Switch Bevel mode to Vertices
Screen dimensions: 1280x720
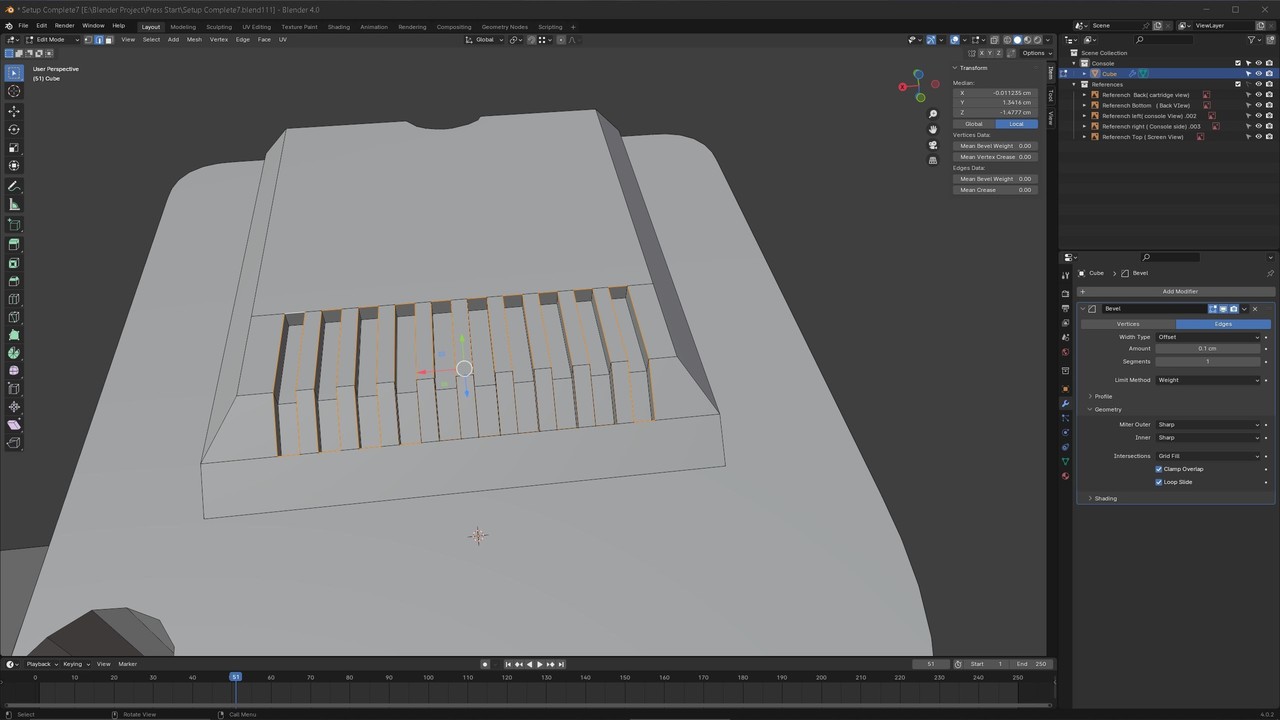1128,324
